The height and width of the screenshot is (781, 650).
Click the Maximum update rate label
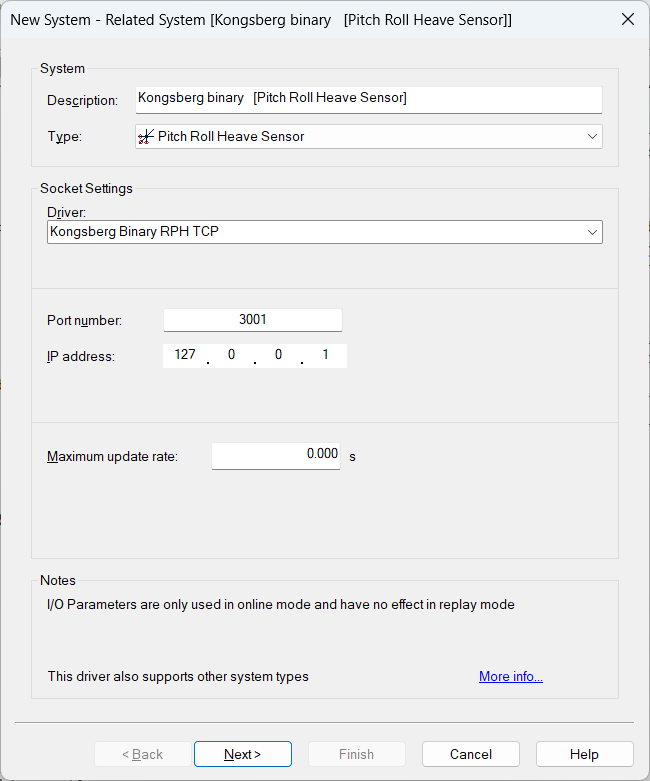pyautogui.click(x=112, y=456)
